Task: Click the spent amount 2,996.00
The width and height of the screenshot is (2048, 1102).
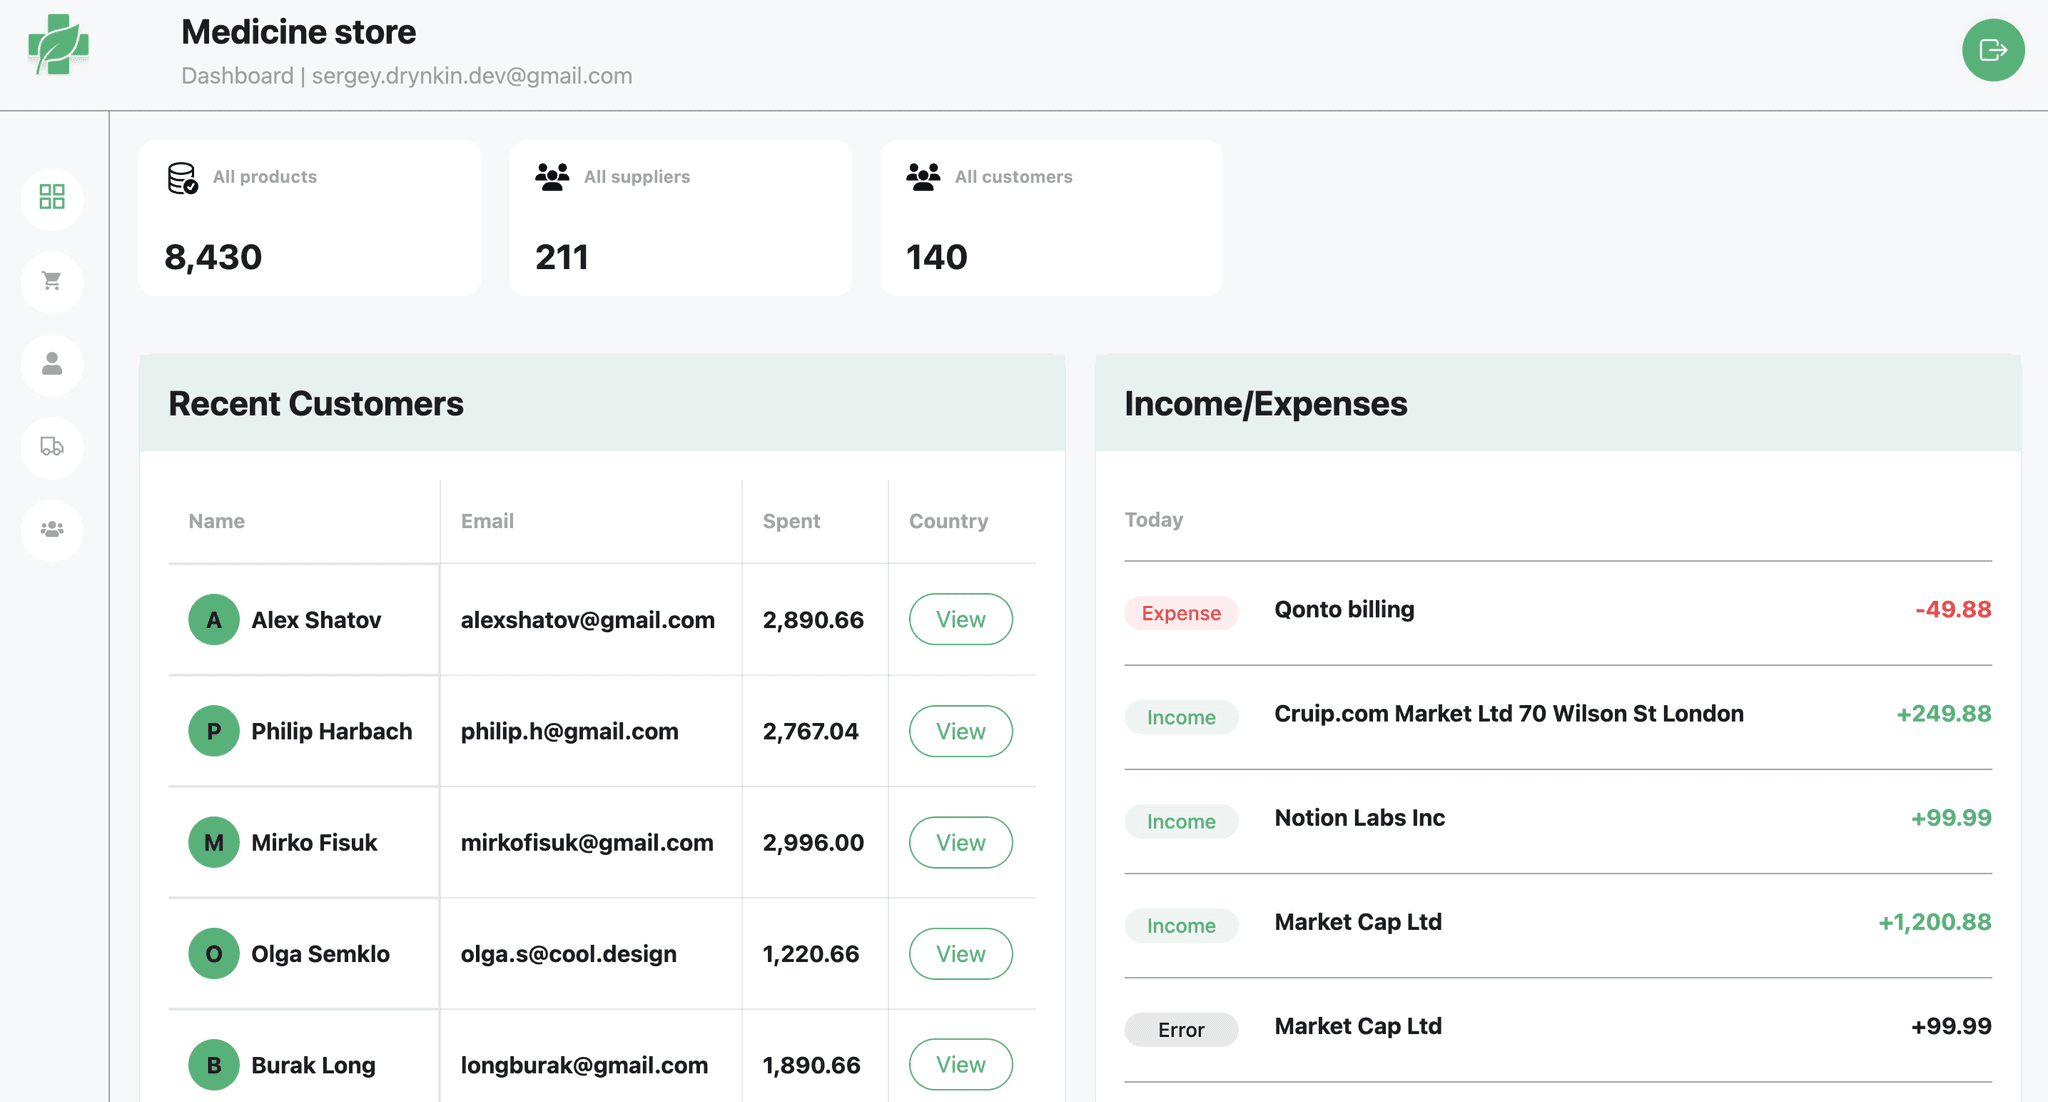Action: coord(813,843)
